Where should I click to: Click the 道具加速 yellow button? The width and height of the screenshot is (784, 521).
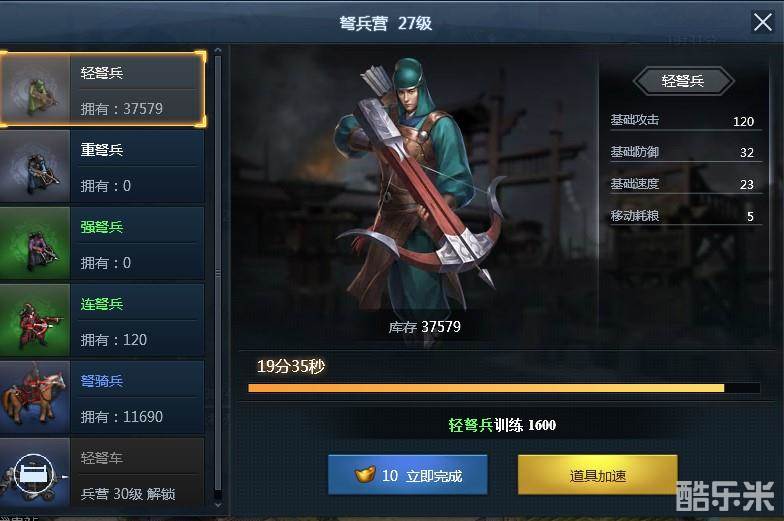pos(598,475)
